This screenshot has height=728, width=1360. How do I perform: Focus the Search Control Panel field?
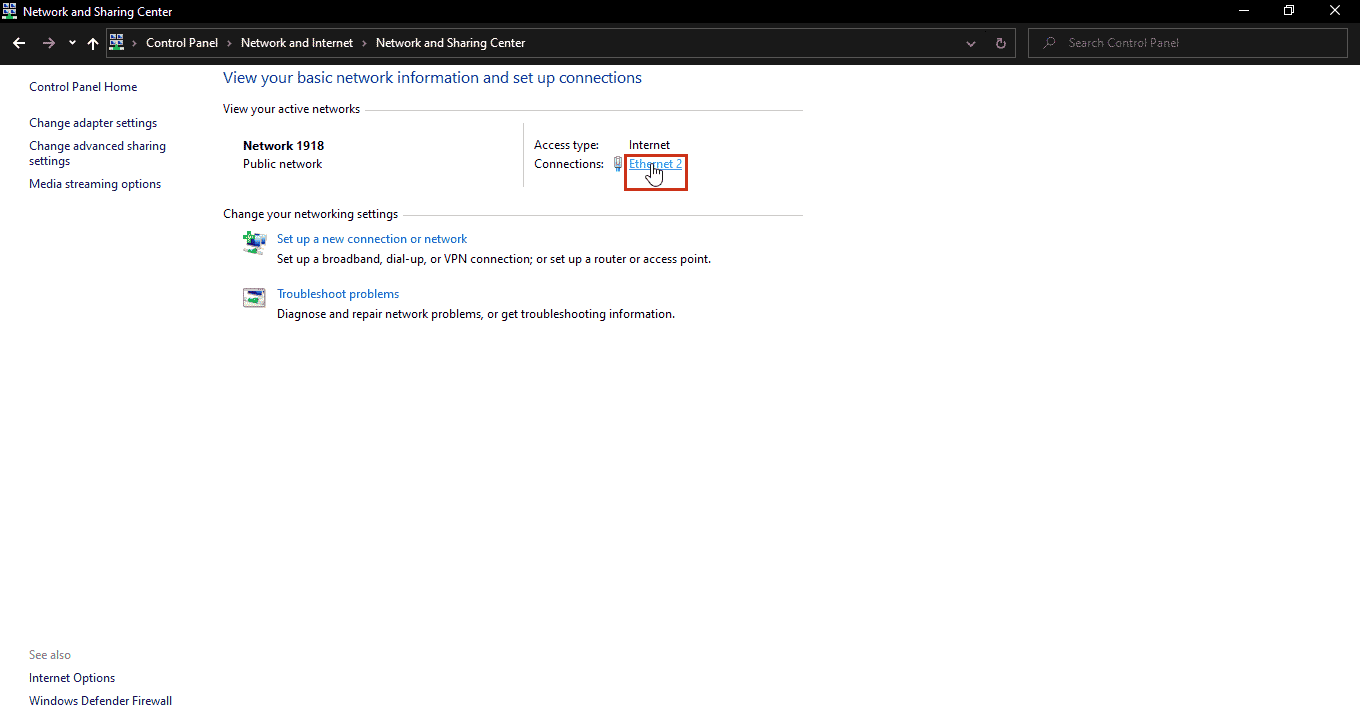coord(1190,43)
